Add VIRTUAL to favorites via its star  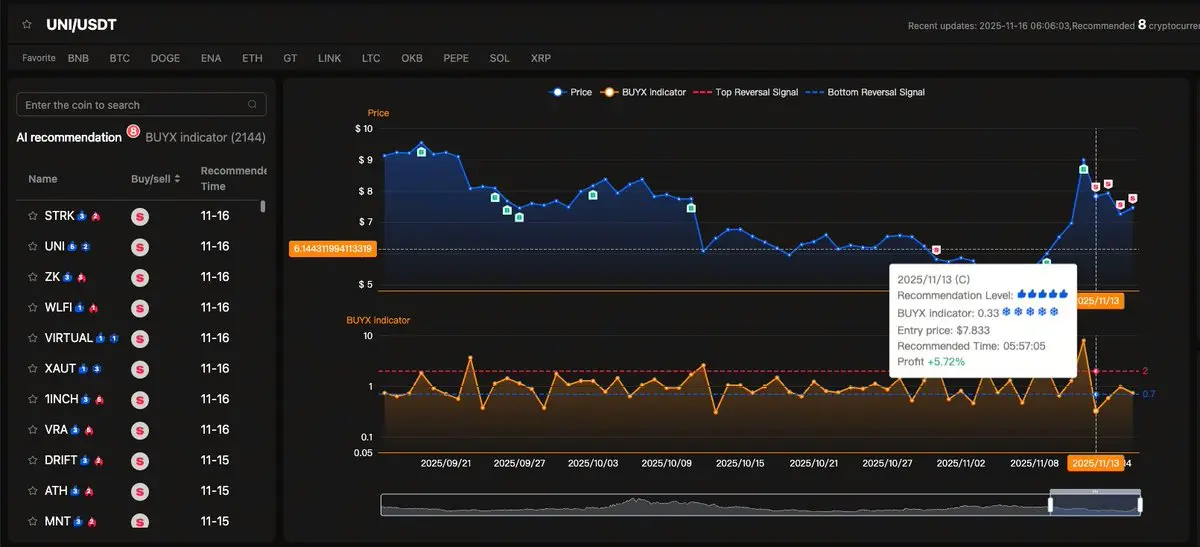pyautogui.click(x=33, y=338)
